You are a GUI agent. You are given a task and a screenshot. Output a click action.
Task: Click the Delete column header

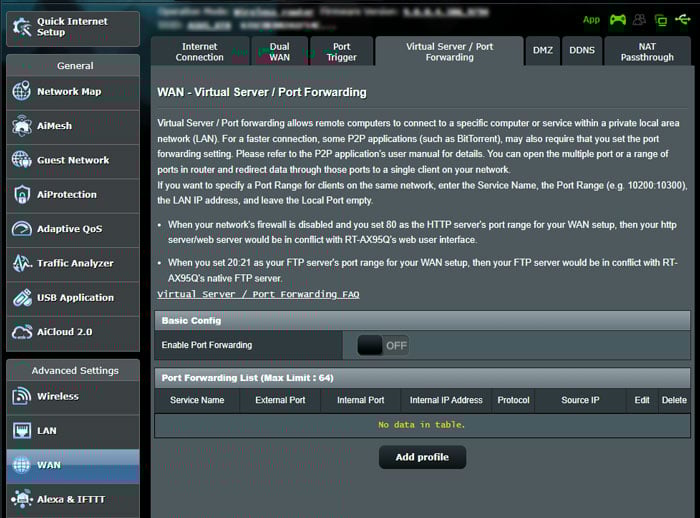point(674,400)
